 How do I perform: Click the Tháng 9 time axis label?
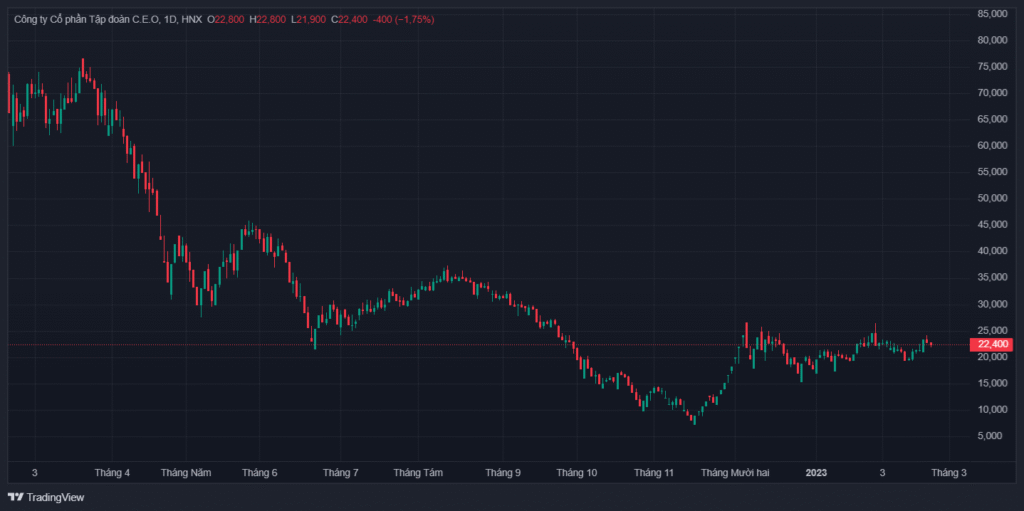503,472
